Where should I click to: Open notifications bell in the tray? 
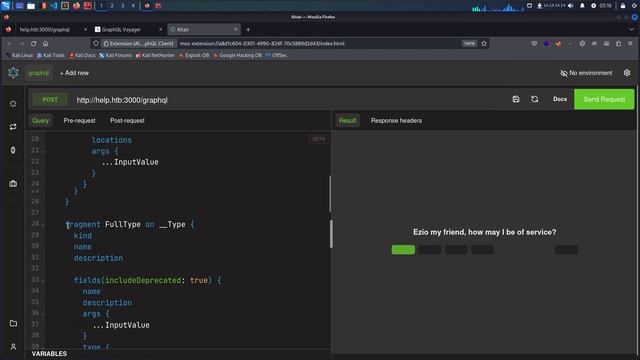(582, 6)
